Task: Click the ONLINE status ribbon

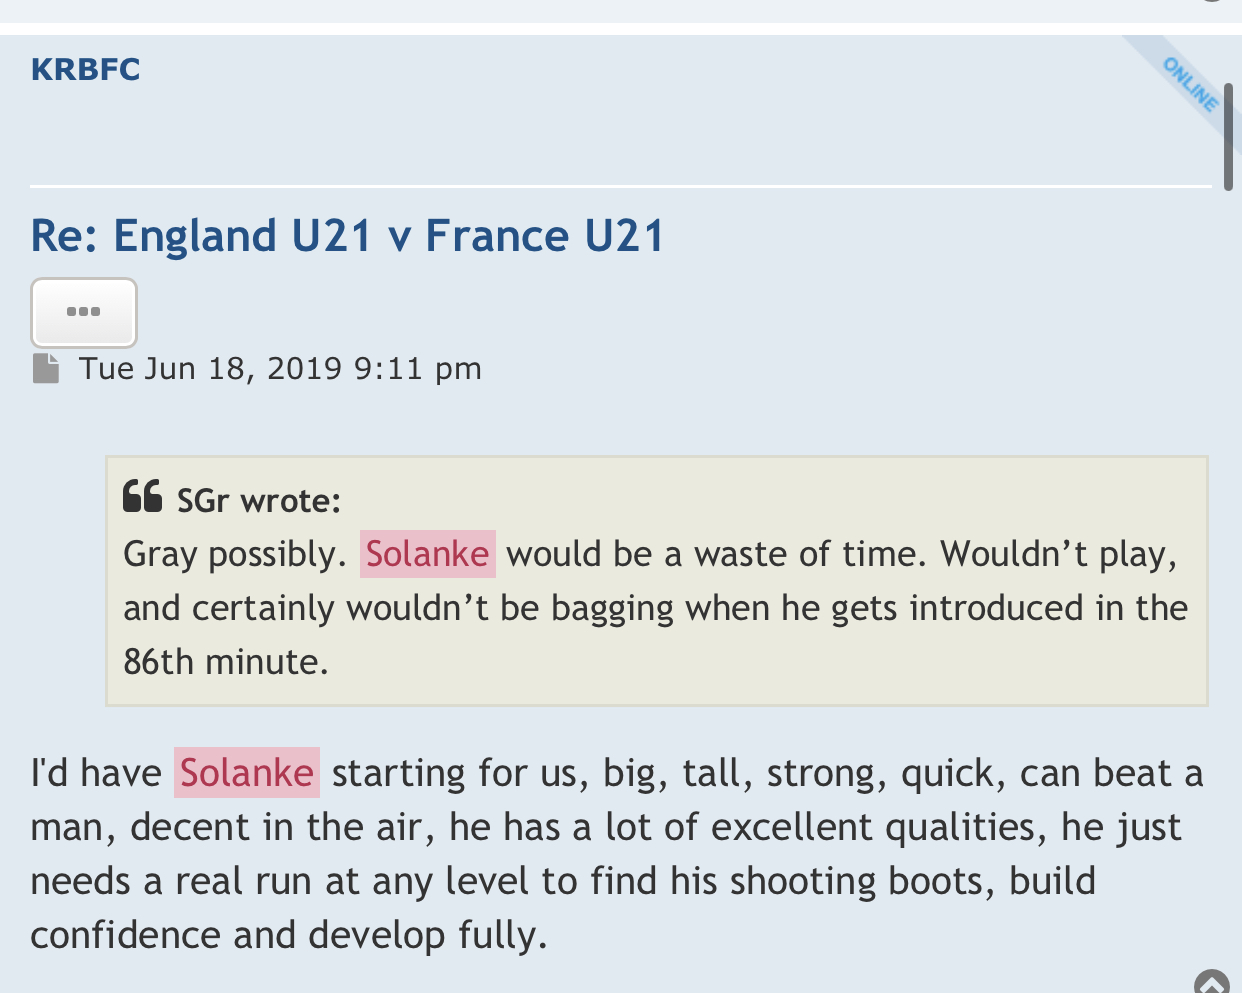Action: coord(1189,83)
